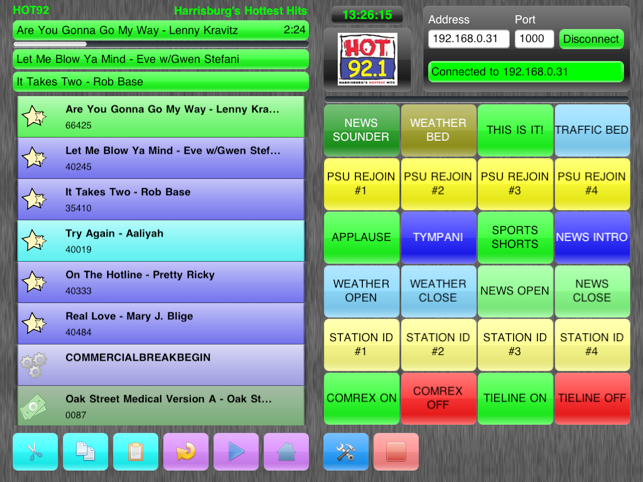Play the PSU REJOIN #4 button

pos(592,184)
